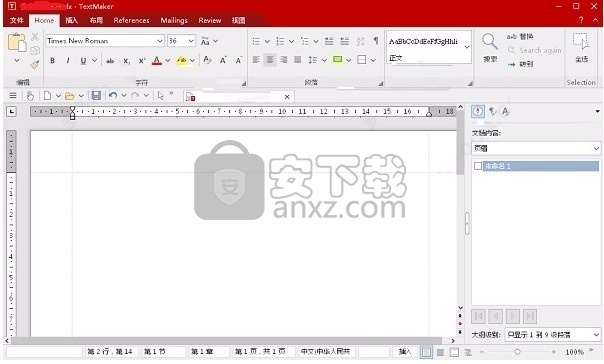Toggle Italic formatting
The width and height of the screenshot is (604, 364).
[68, 60]
